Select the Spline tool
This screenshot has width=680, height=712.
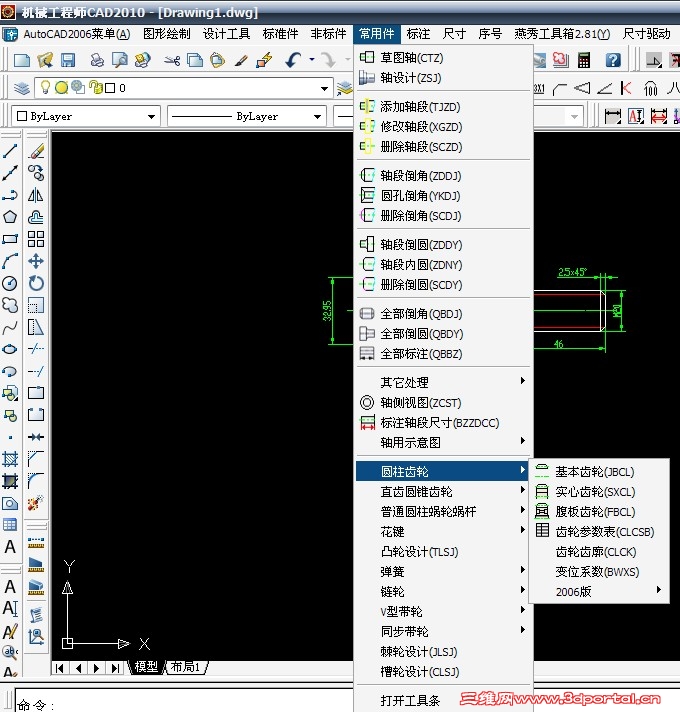click(10, 327)
